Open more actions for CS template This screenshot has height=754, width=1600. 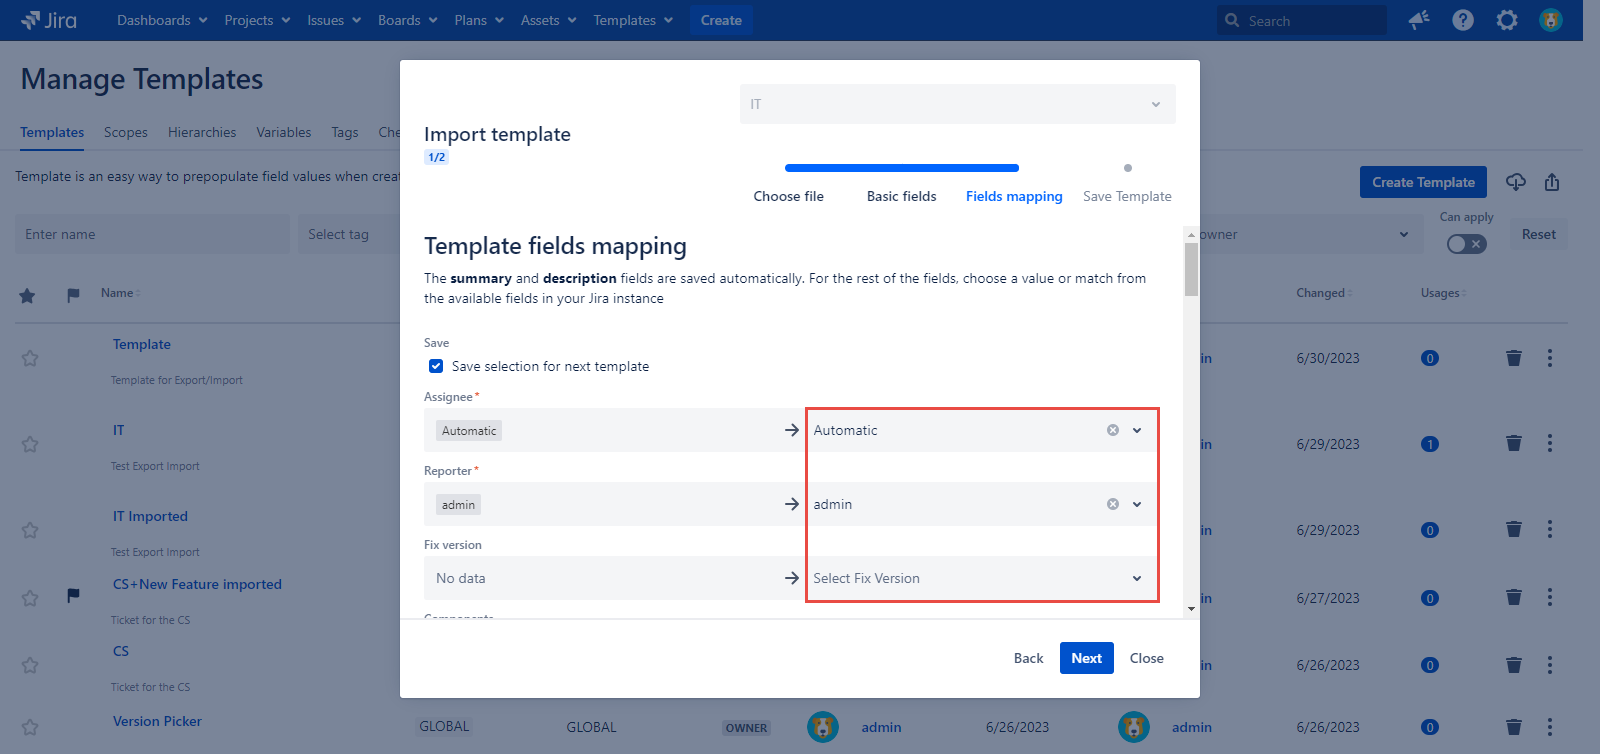(1549, 665)
